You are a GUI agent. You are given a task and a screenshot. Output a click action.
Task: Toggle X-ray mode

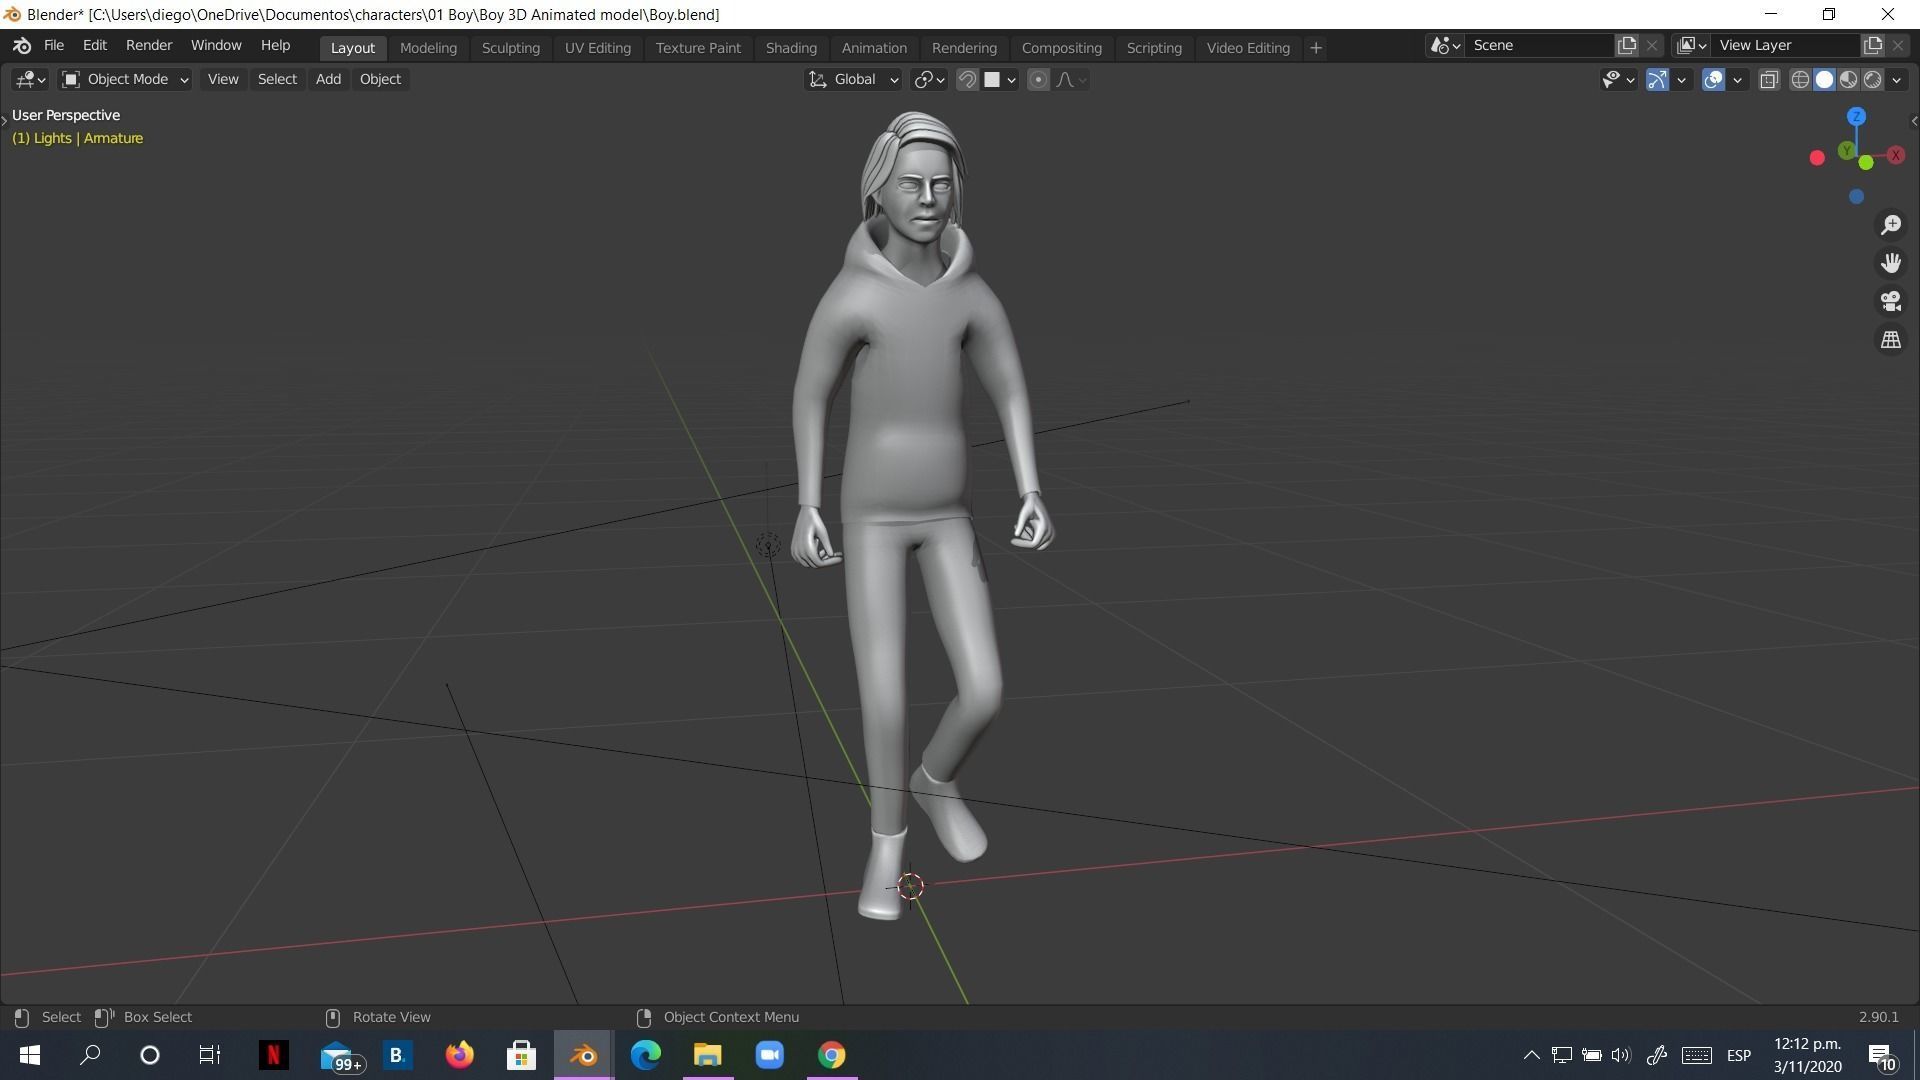(1769, 80)
